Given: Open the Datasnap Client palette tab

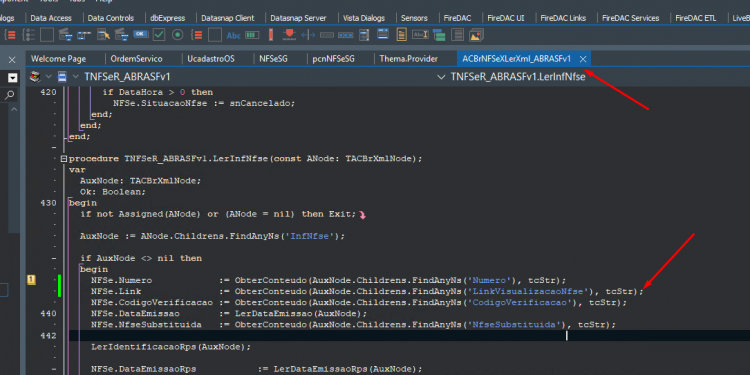Looking at the screenshot, I should (x=228, y=18).
